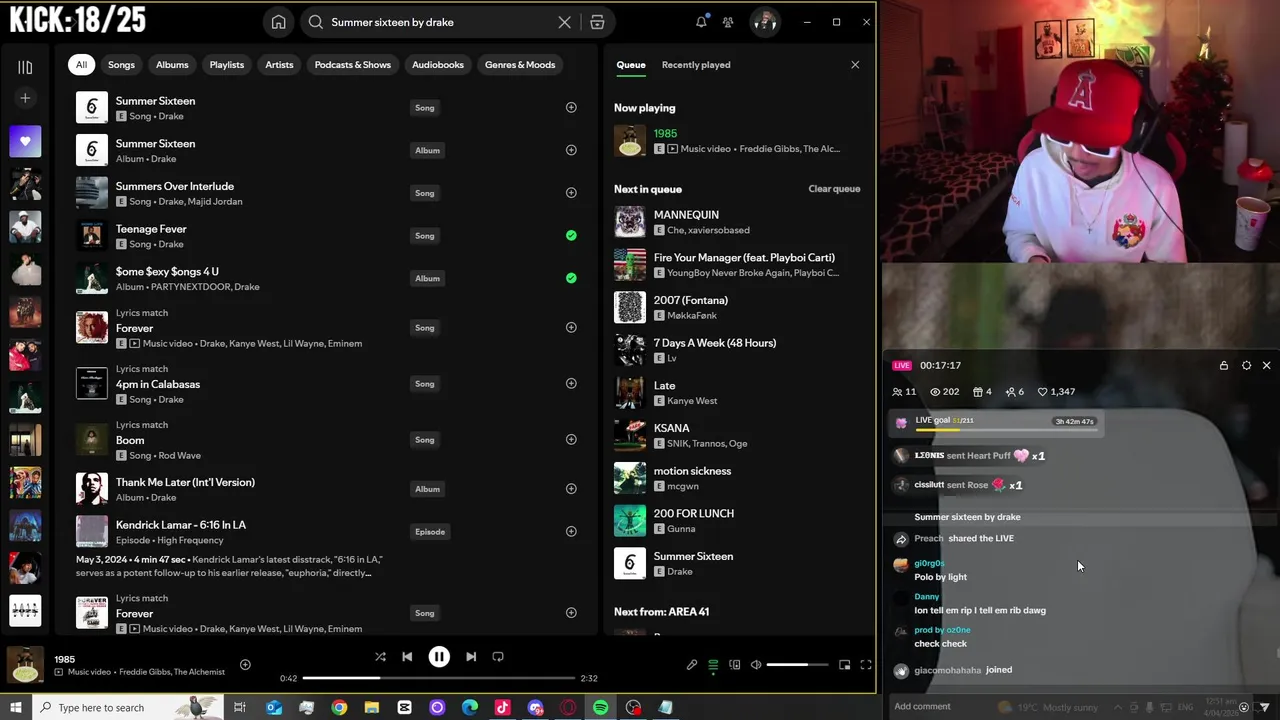Pause the current track
The width and height of the screenshot is (1280, 720).
pos(439,657)
